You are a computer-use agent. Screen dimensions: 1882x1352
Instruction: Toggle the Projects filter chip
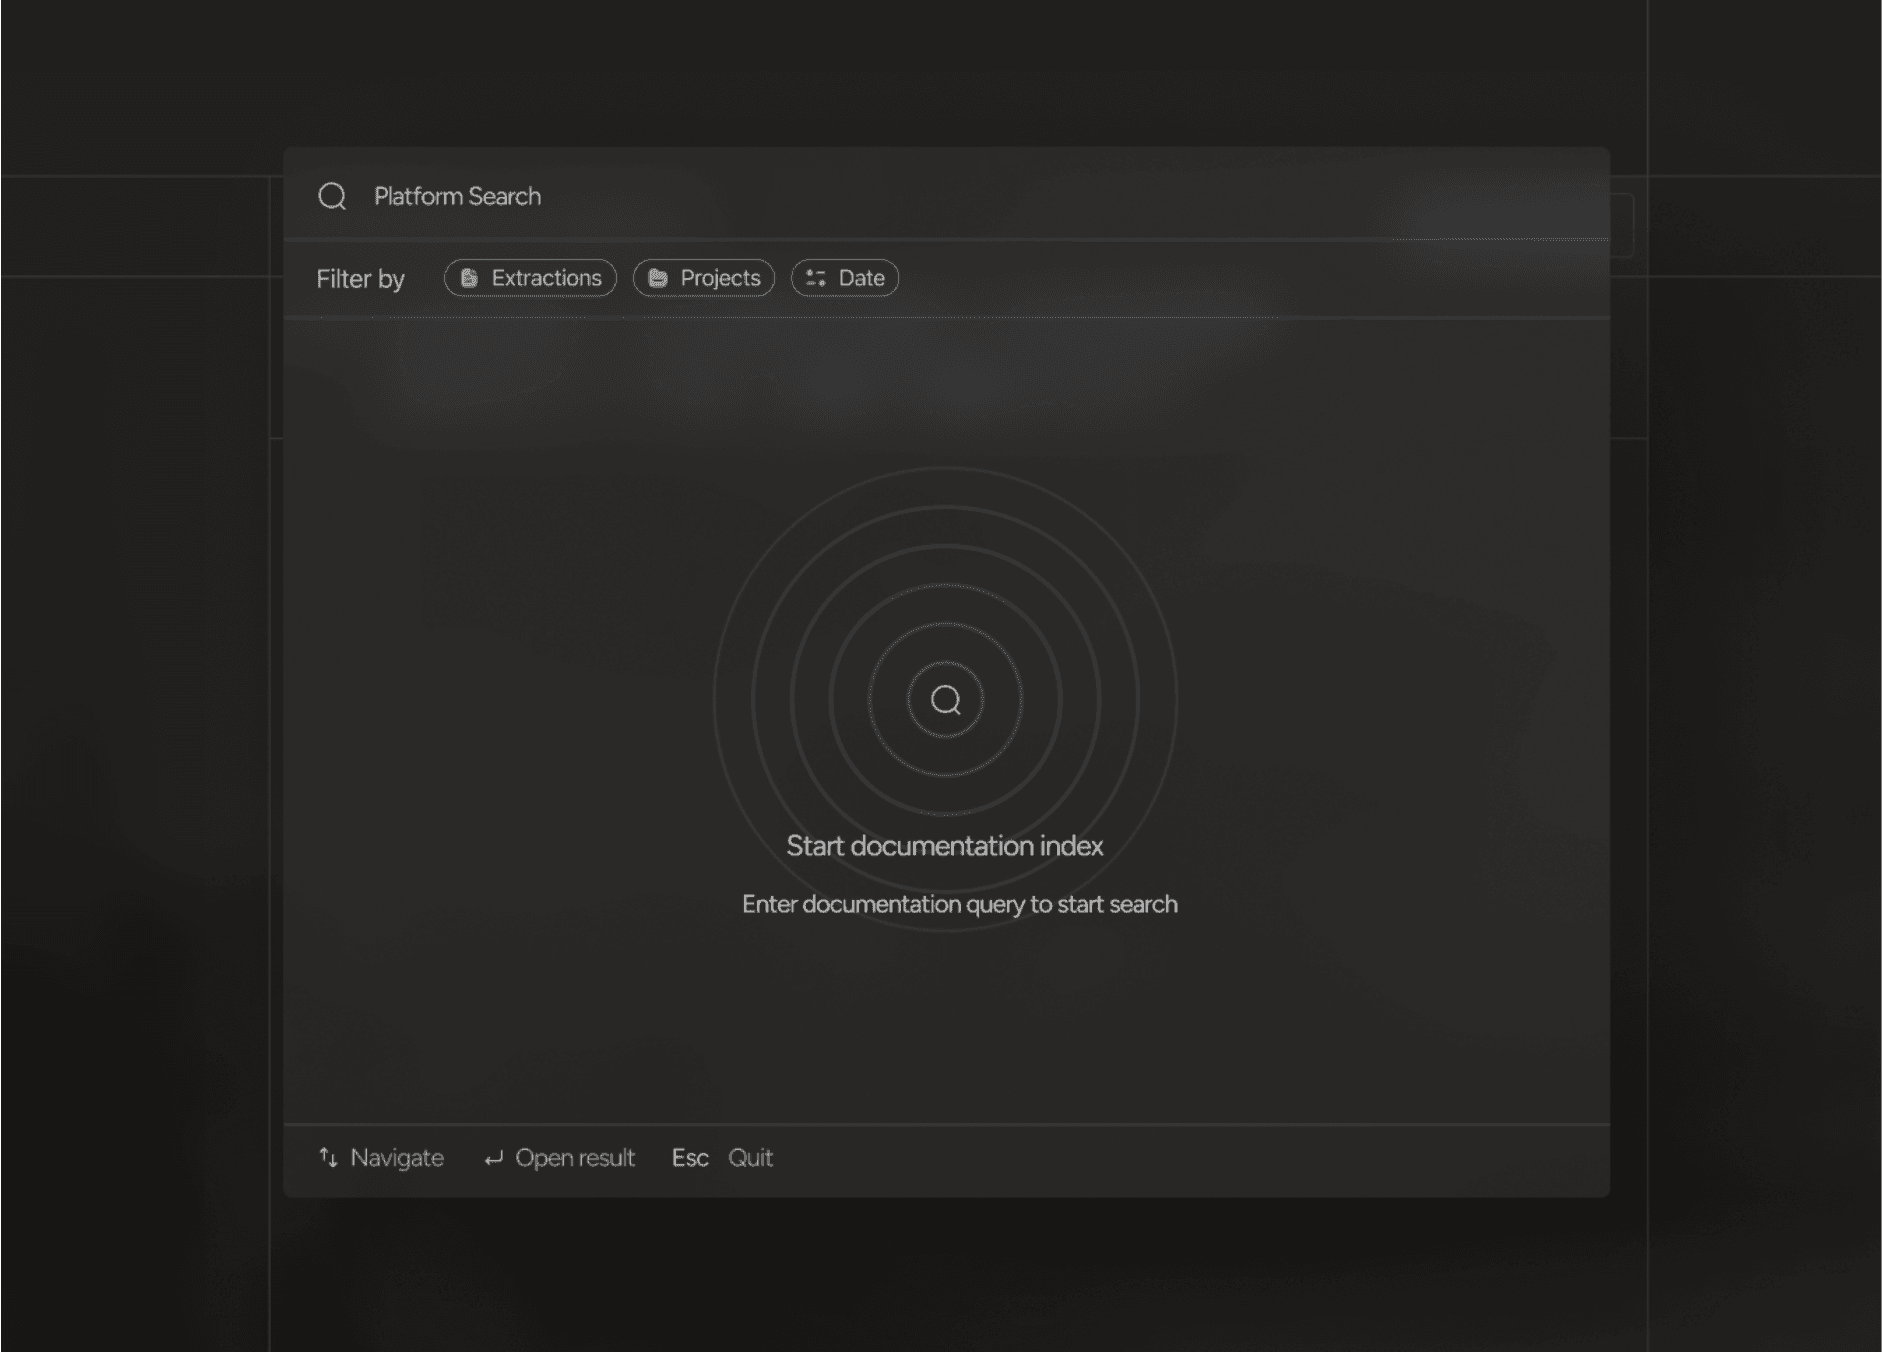click(704, 278)
